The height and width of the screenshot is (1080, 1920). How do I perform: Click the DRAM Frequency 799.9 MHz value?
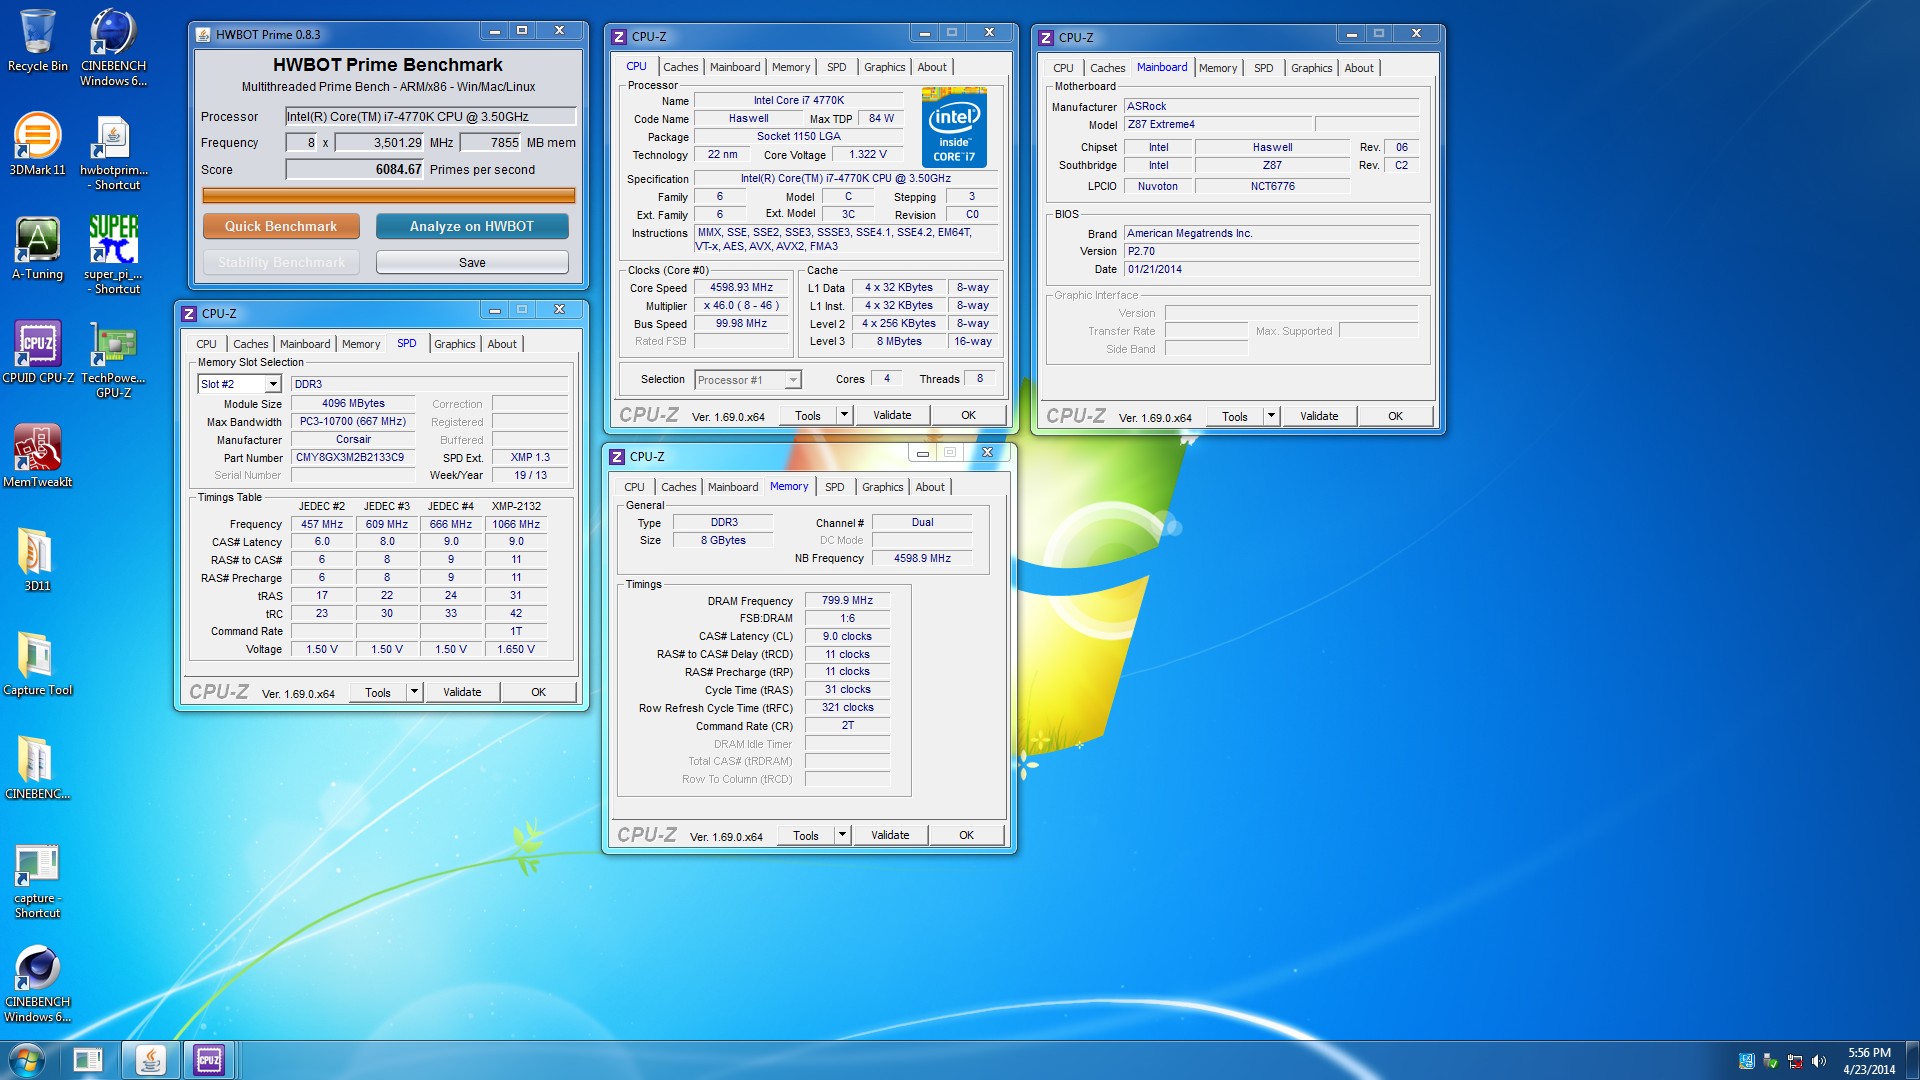click(x=847, y=601)
